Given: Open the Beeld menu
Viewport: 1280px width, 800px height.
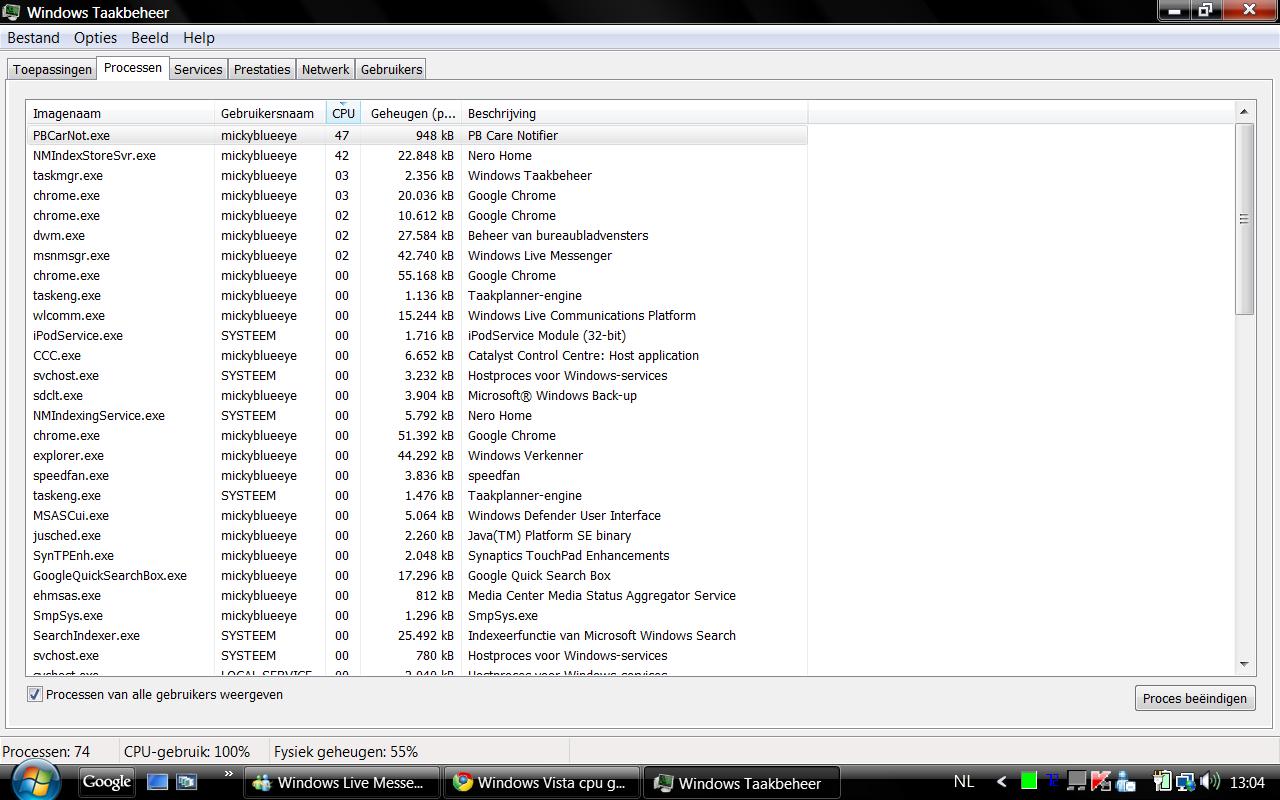Looking at the screenshot, I should click(x=149, y=37).
